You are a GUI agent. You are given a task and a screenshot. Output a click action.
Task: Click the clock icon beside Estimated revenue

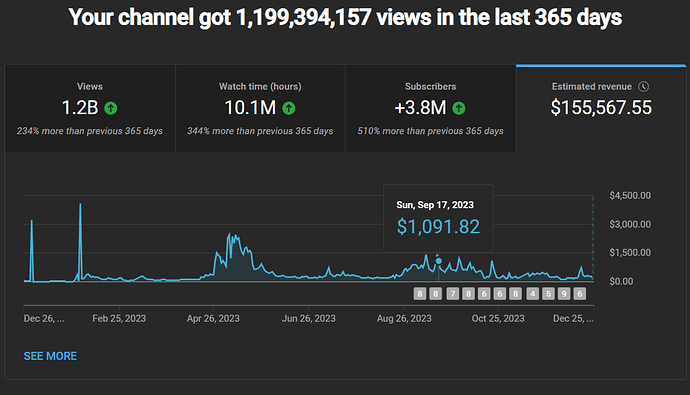(x=643, y=87)
